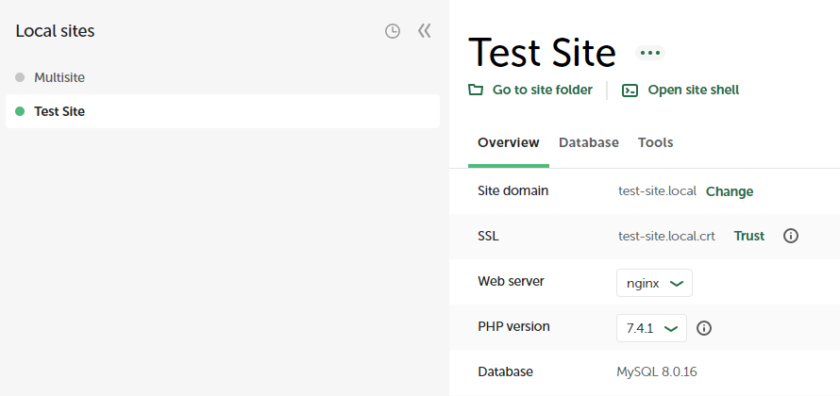
Task: Expand the nginx web server dropdown
Action: pyautogui.click(x=654, y=283)
